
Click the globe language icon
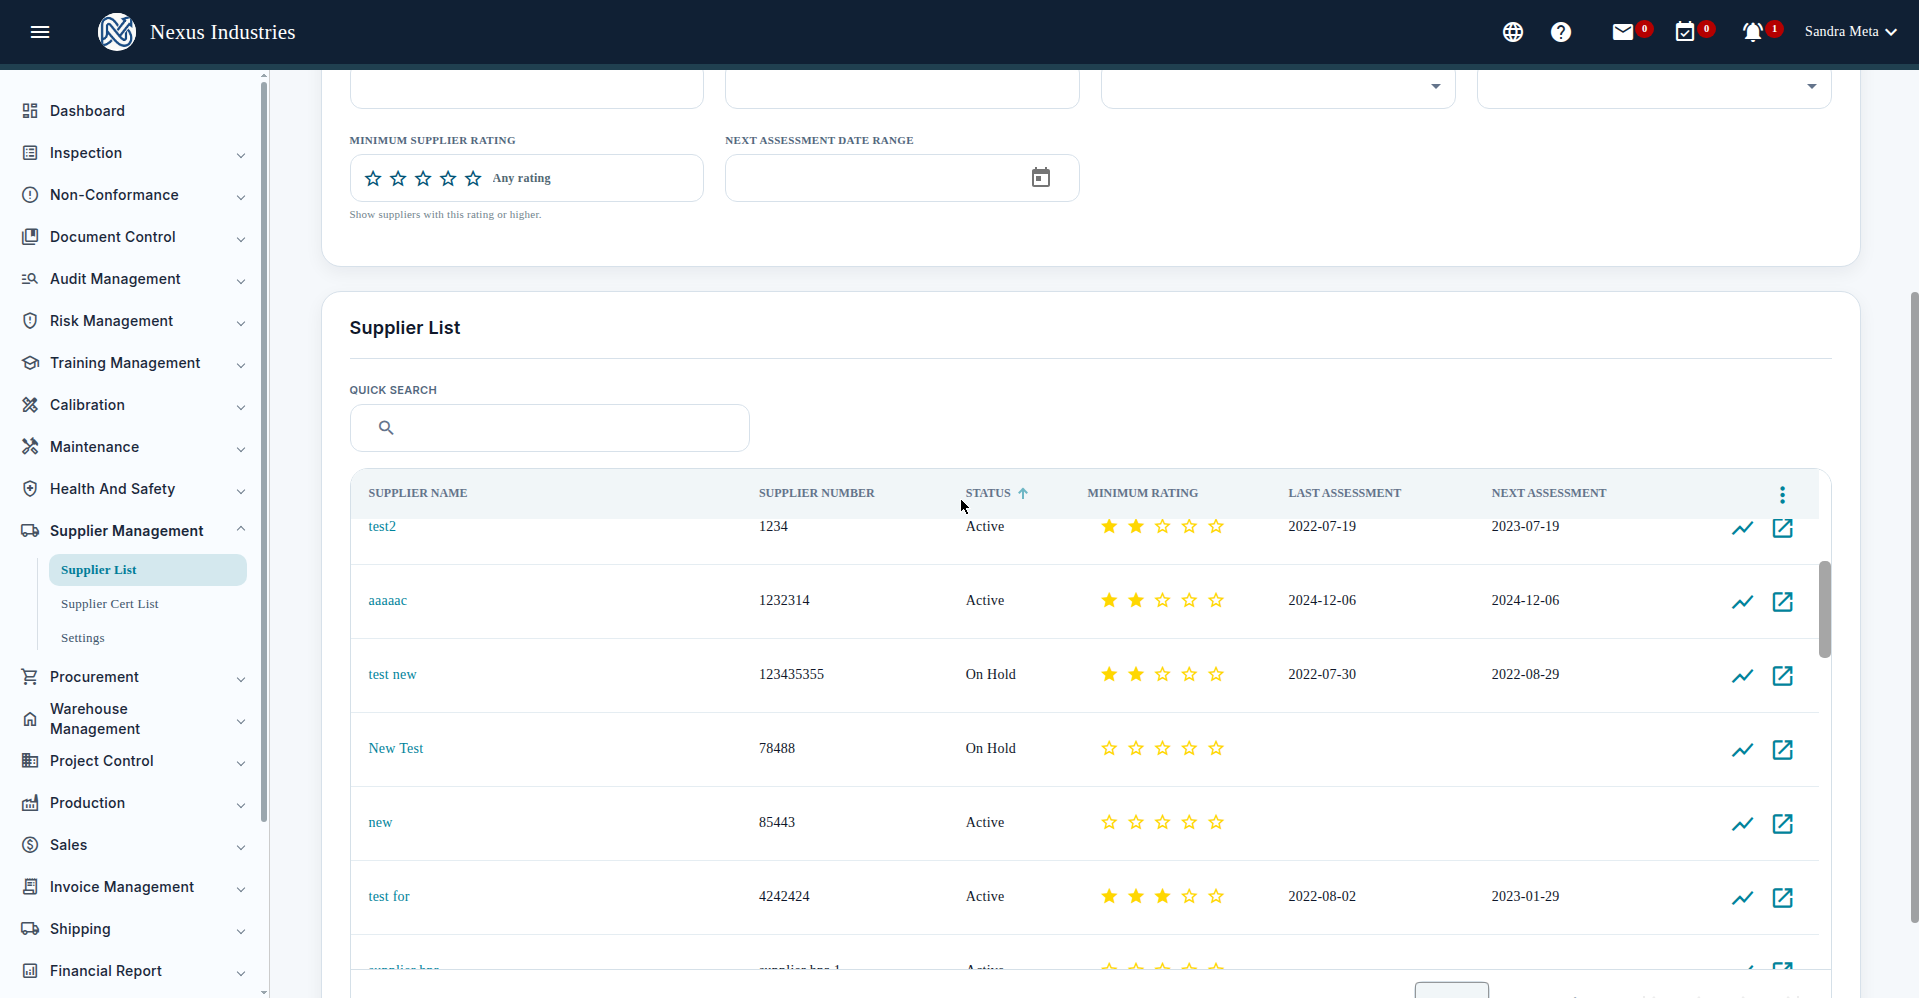(1513, 32)
